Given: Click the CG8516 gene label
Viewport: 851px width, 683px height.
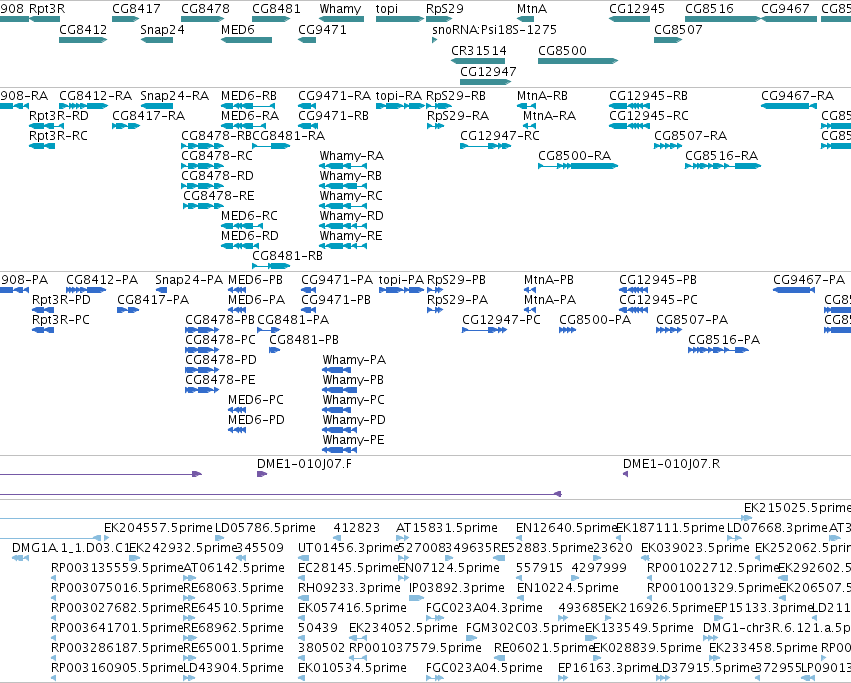Looking at the screenshot, I should tap(709, 9).
